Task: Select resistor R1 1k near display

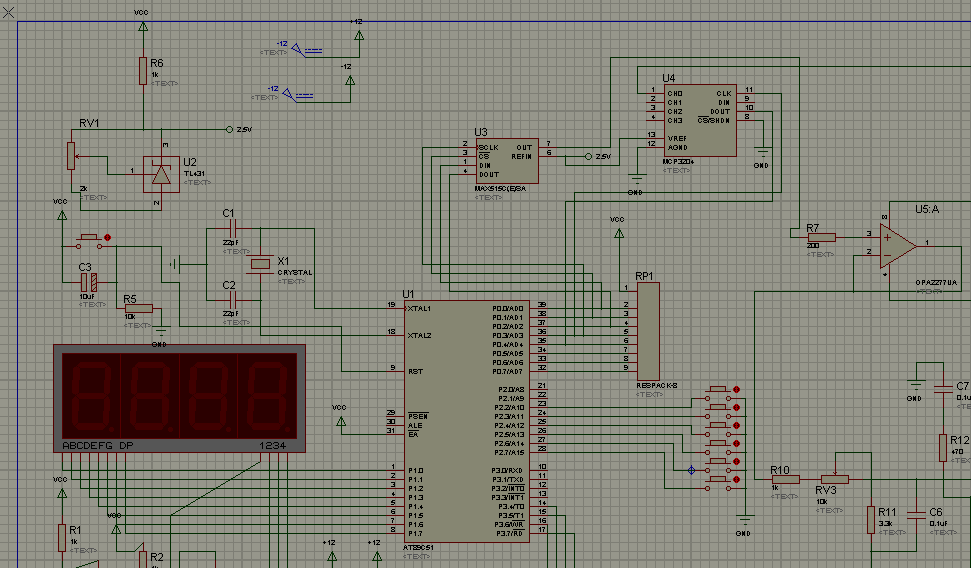Action: [x=62, y=538]
